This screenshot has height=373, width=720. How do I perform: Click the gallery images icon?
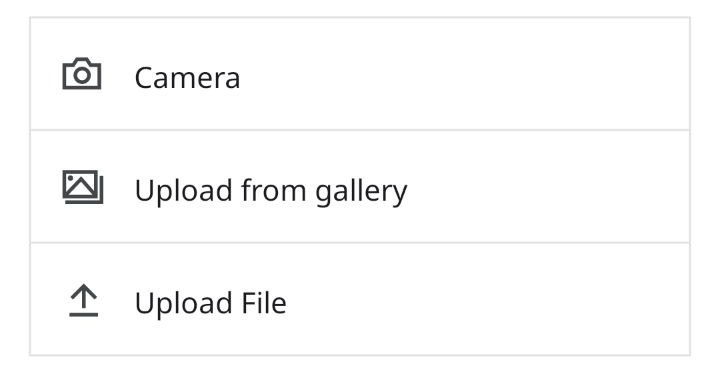(x=83, y=186)
